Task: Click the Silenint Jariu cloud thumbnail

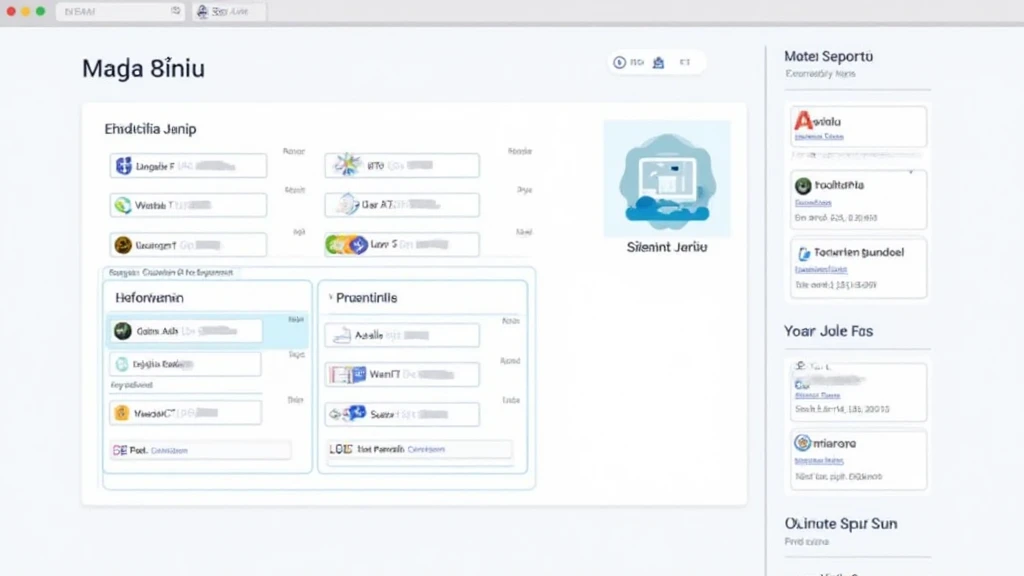Action: pyautogui.click(x=666, y=178)
